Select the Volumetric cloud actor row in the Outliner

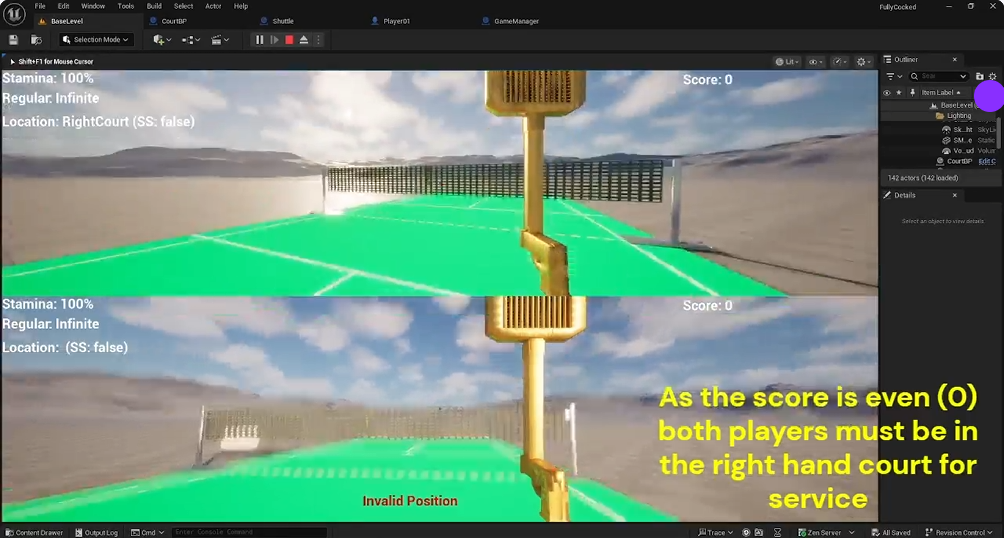pyautogui.click(x=939, y=151)
